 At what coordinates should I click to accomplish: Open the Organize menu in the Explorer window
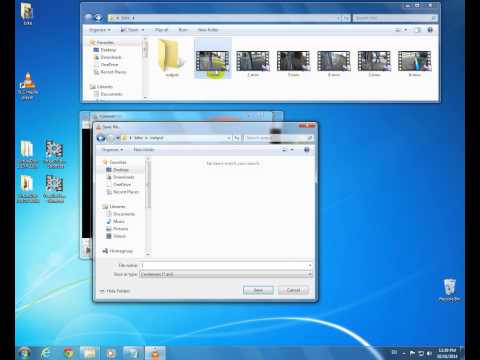[x=99, y=30]
